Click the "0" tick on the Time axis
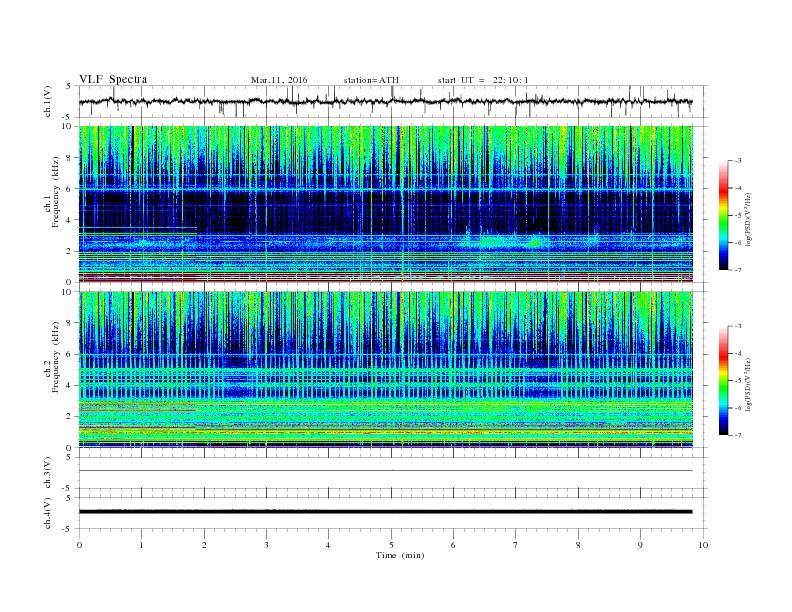The width and height of the screenshot is (792, 612). pyautogui.click(x=79, y=545)
